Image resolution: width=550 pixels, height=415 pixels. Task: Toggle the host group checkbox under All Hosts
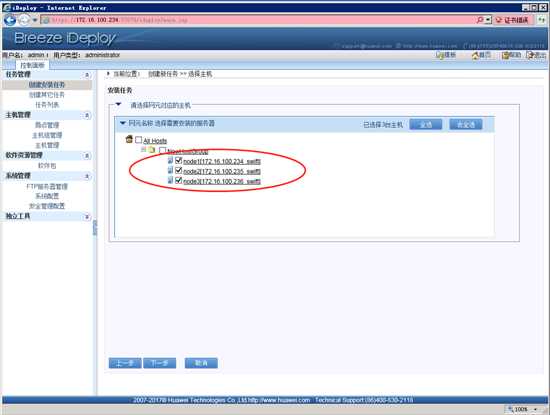coord(162,150)
